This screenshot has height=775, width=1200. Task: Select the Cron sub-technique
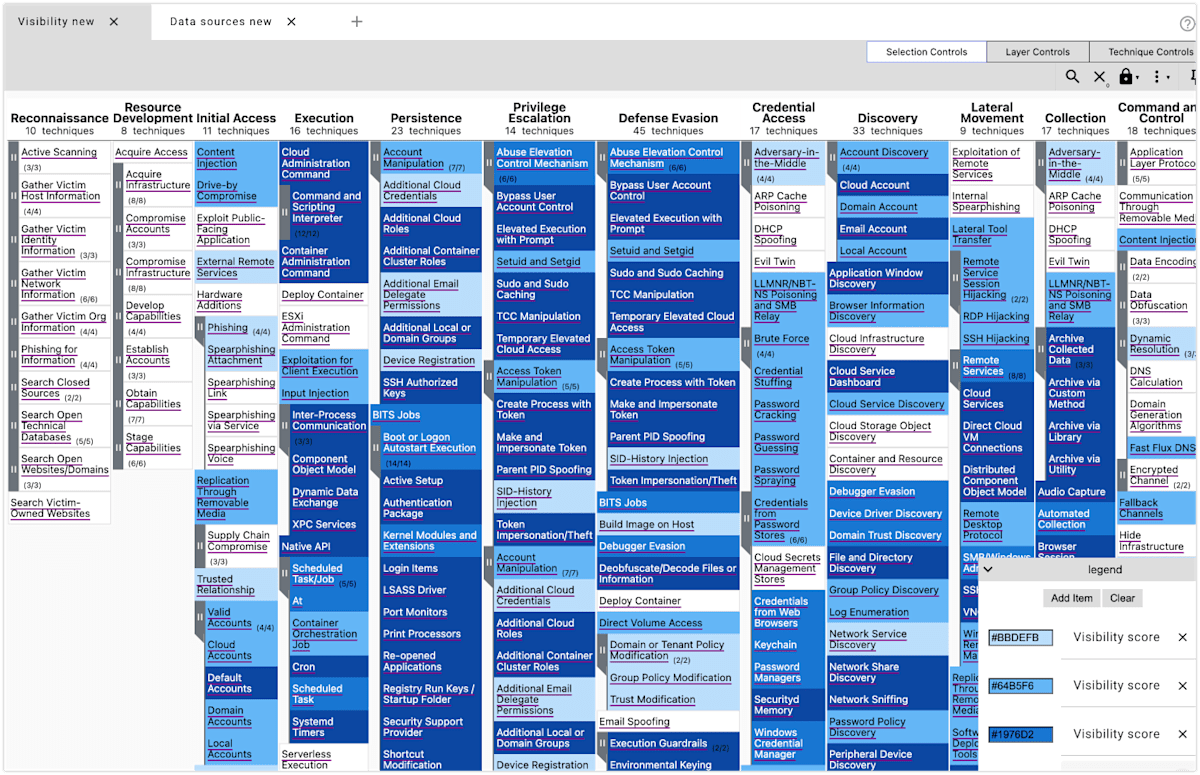click(x=329, y=667)
